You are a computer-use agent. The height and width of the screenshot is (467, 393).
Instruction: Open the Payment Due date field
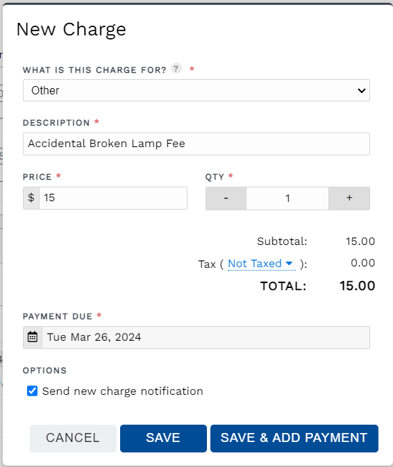pyautogui.click(x=206, y=337)
